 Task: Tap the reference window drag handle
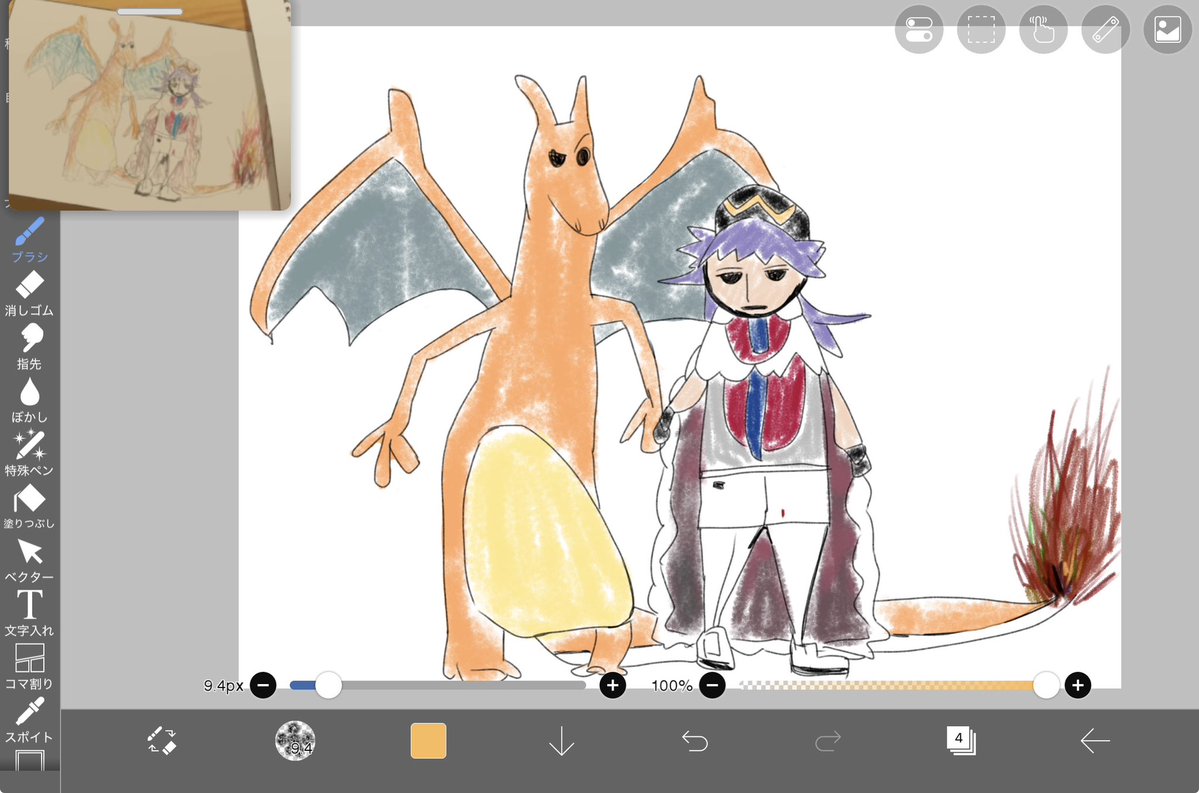pos(150,11)
